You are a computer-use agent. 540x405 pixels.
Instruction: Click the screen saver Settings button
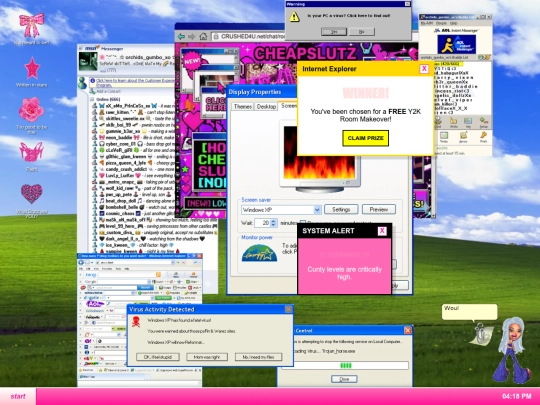point(341,209)
